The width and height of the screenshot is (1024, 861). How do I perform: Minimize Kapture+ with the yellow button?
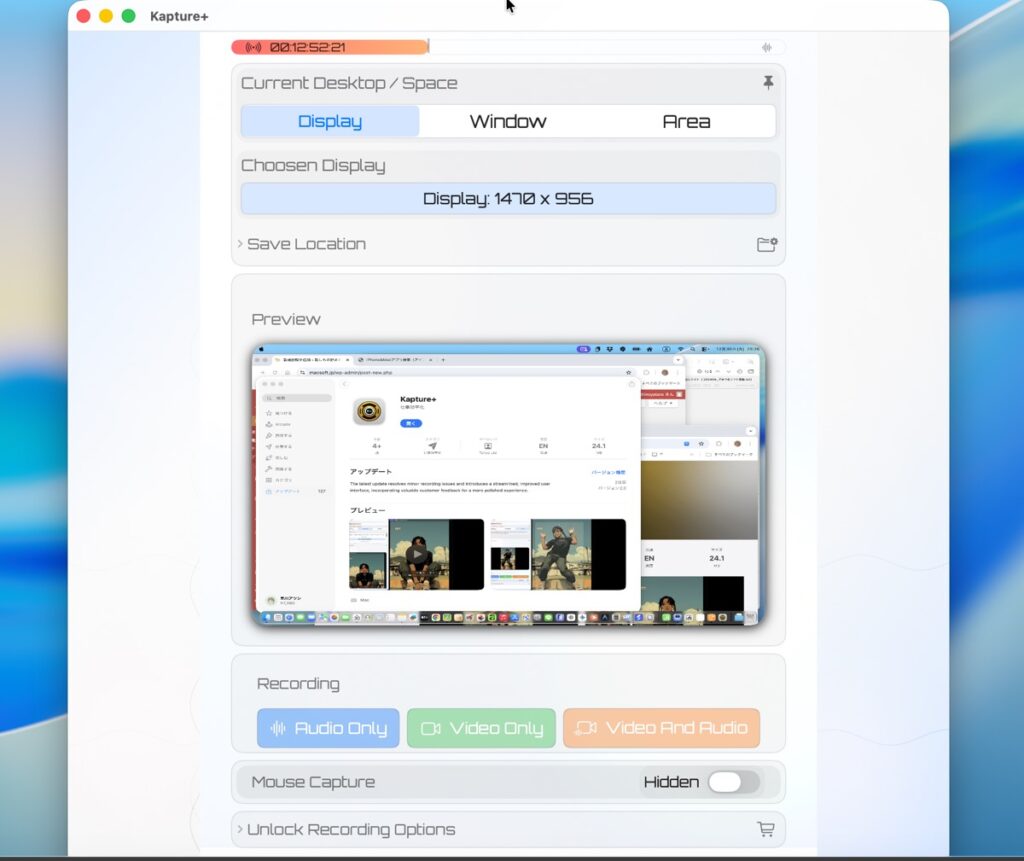click(106, 16)
